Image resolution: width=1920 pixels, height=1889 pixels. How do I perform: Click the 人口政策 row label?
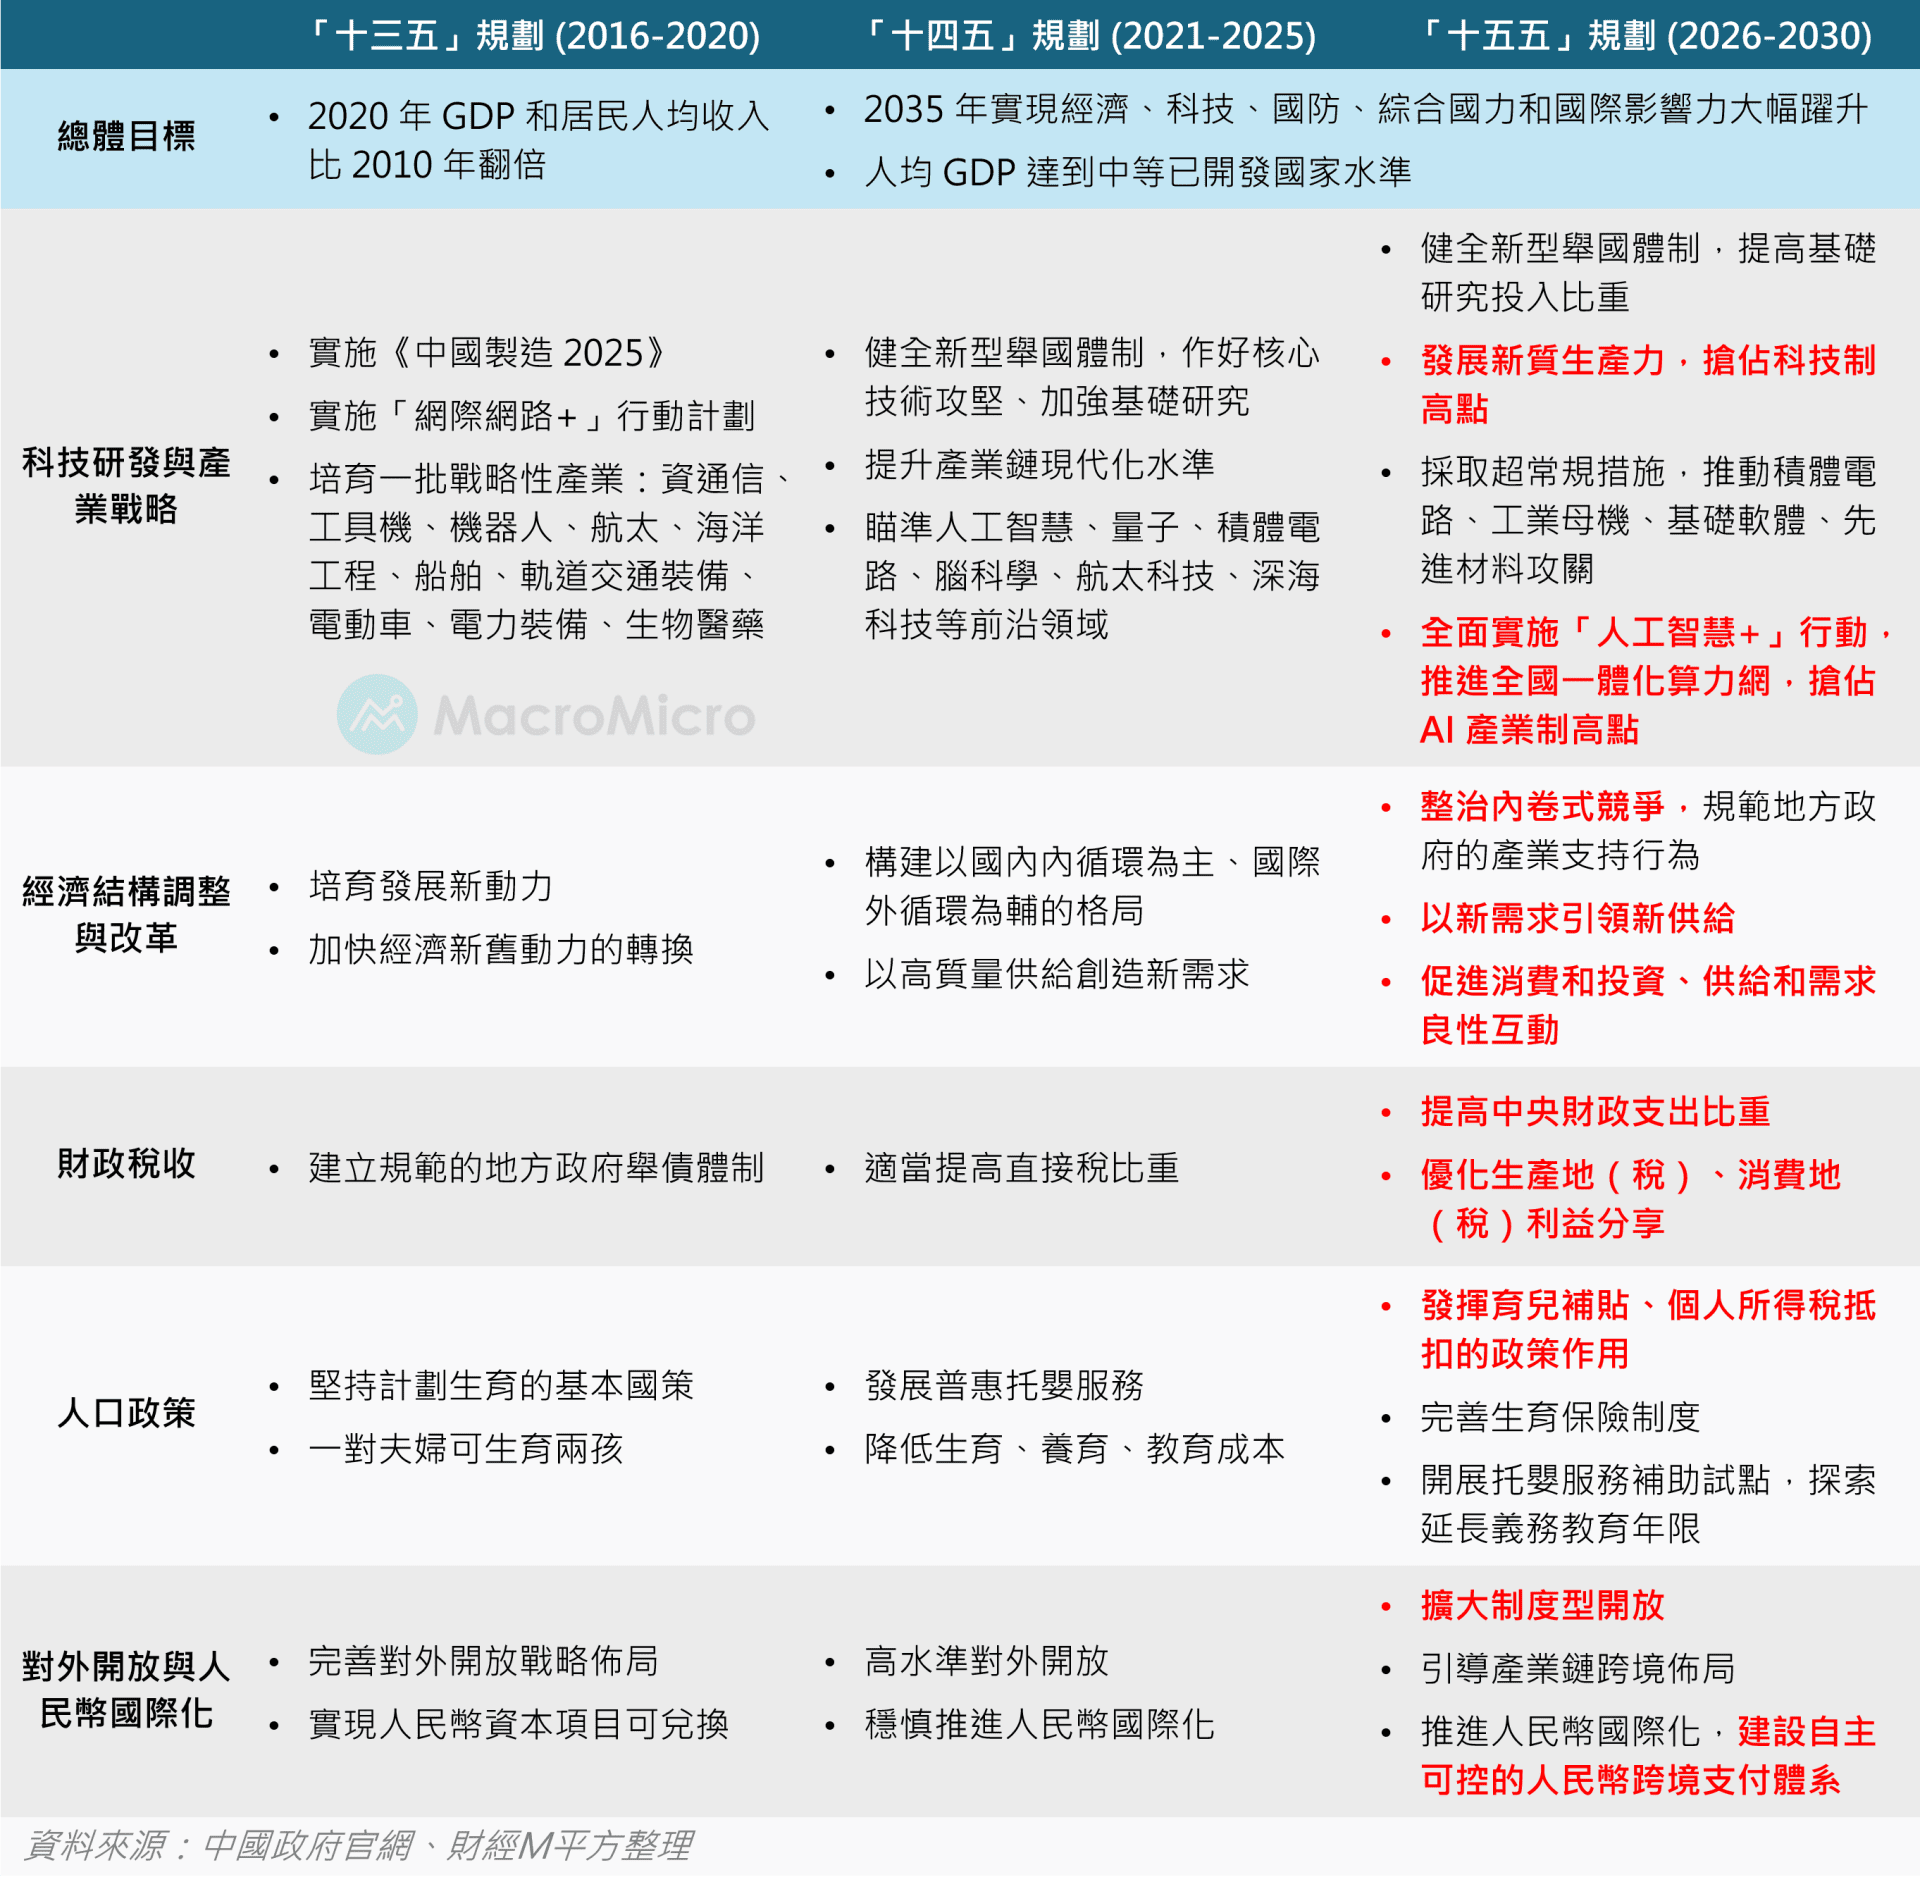coord(126,1415)
